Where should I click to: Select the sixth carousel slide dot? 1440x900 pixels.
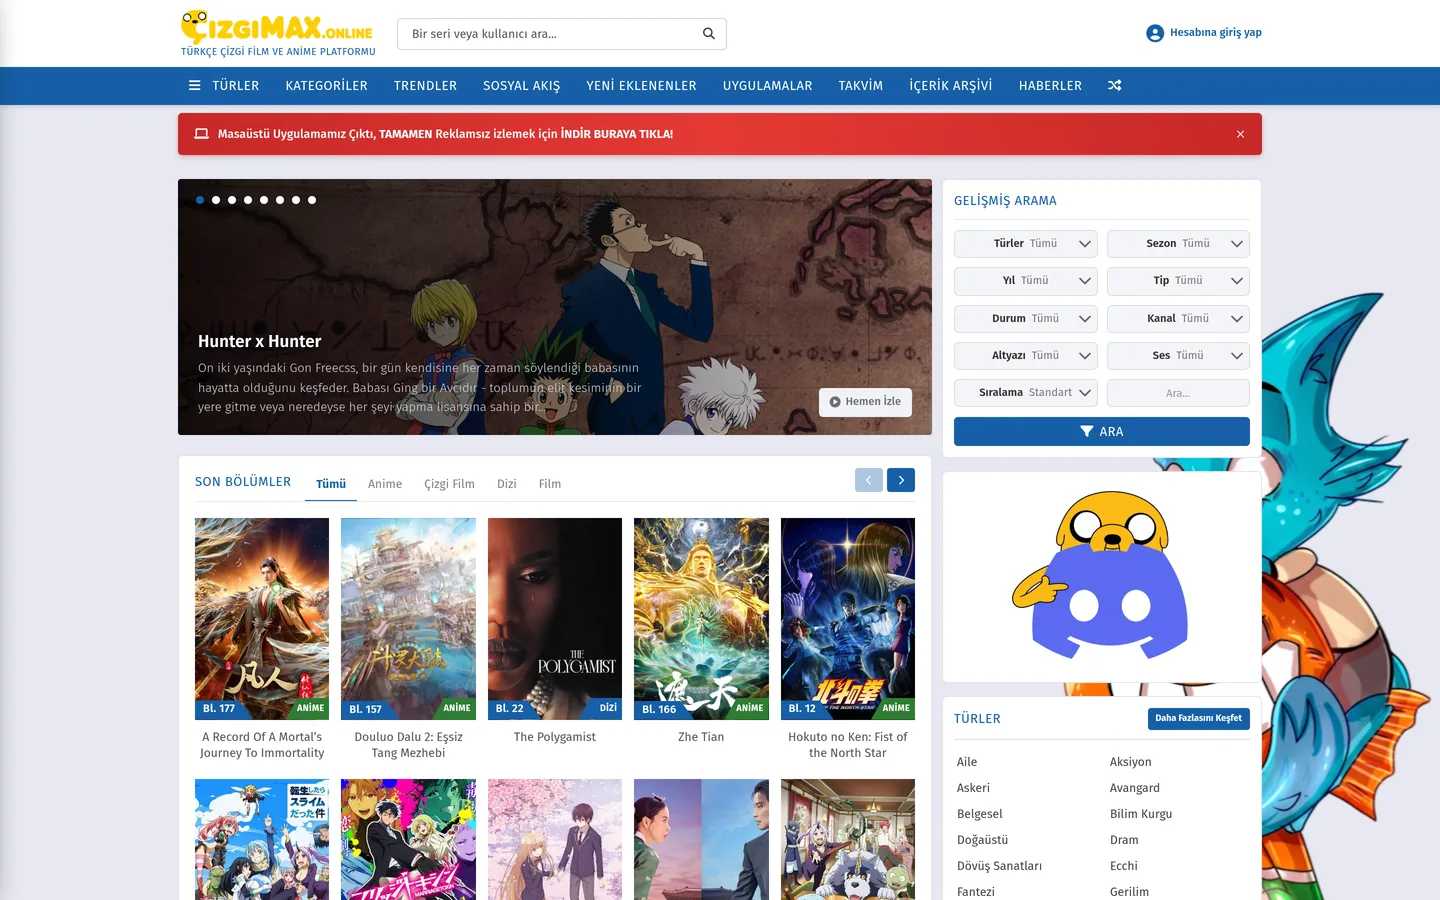pyautogui.click(x=280, y=200)
